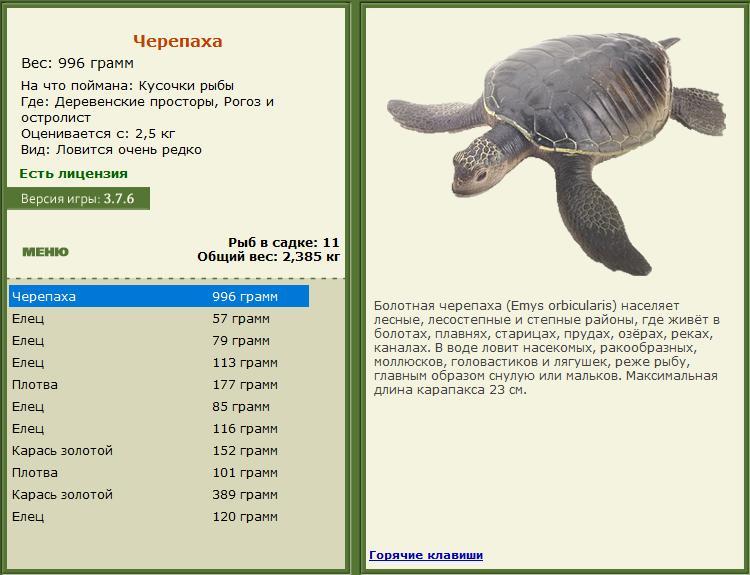
Task: Click the Где: Деревенские просторы location line
Action: [x=147, y=110]
